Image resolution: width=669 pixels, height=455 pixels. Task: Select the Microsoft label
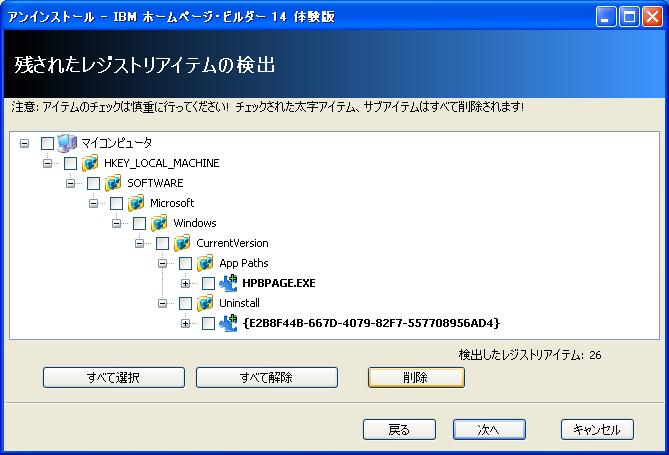coord(172,203)
